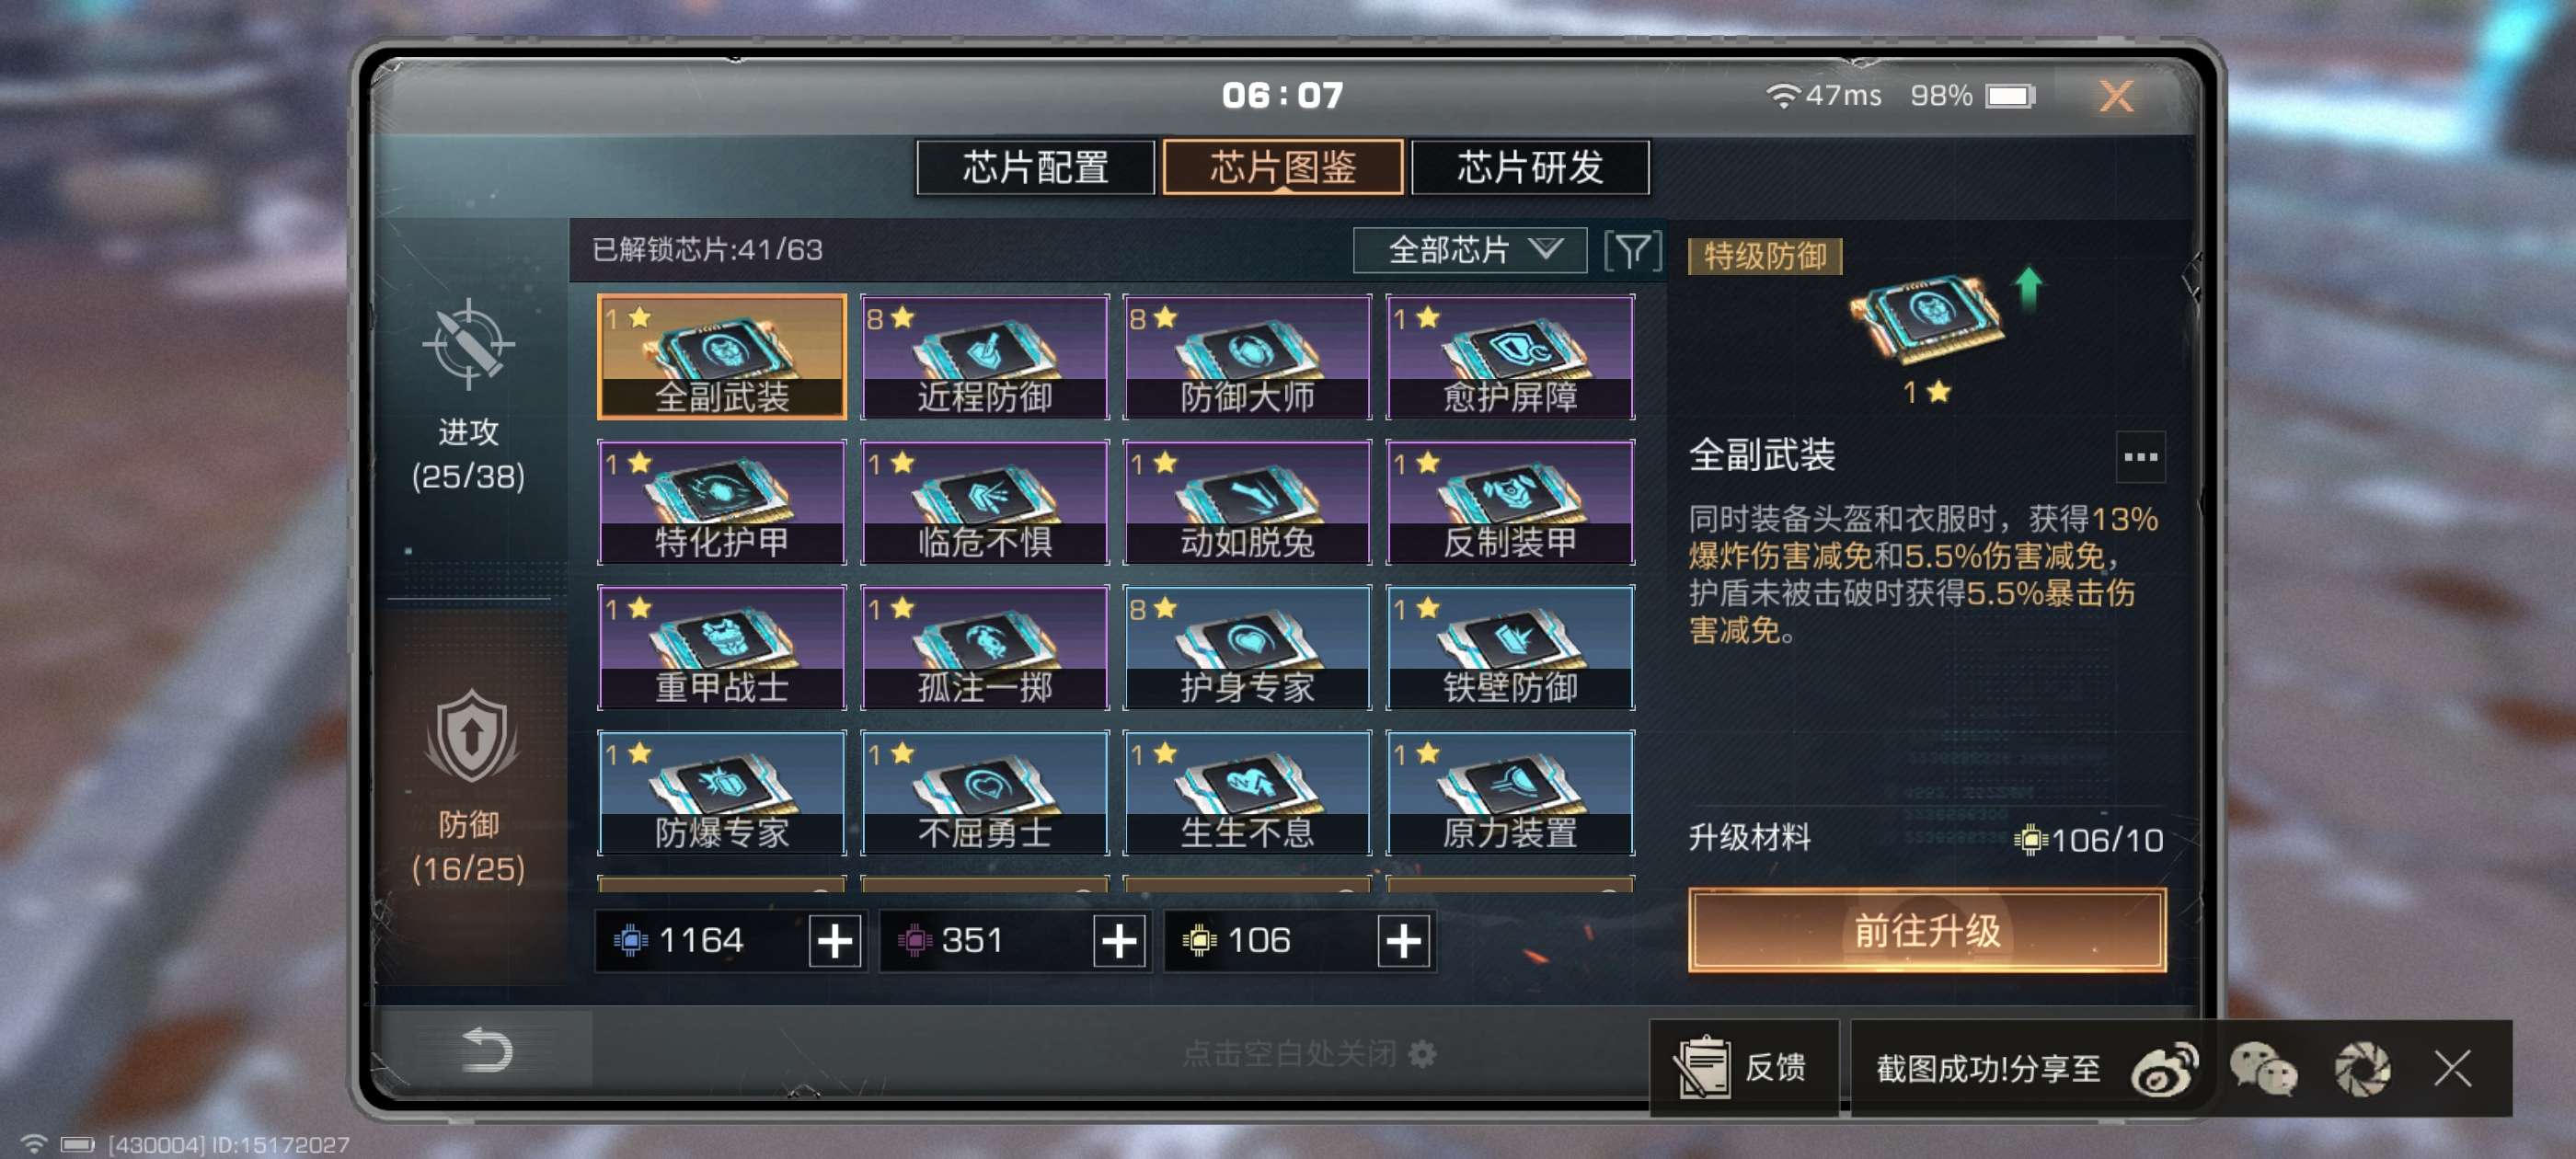Switch to the 芯片配置 tab
2576x1159 pixels.
point(1035,167)
